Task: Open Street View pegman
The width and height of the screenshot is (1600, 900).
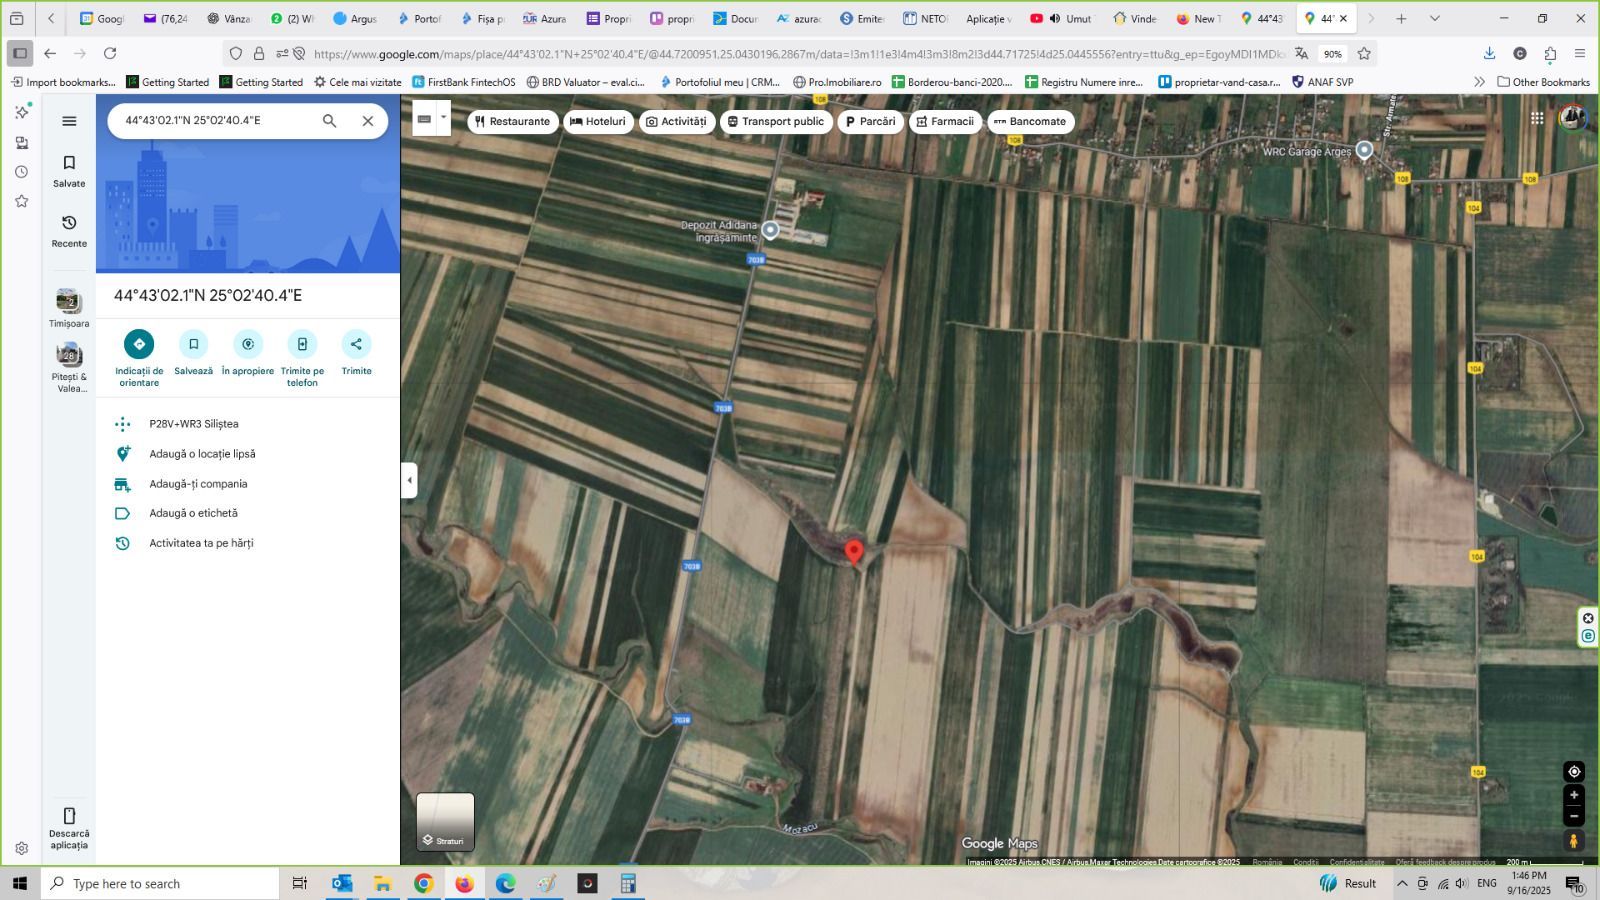Action: (1574, 841)
